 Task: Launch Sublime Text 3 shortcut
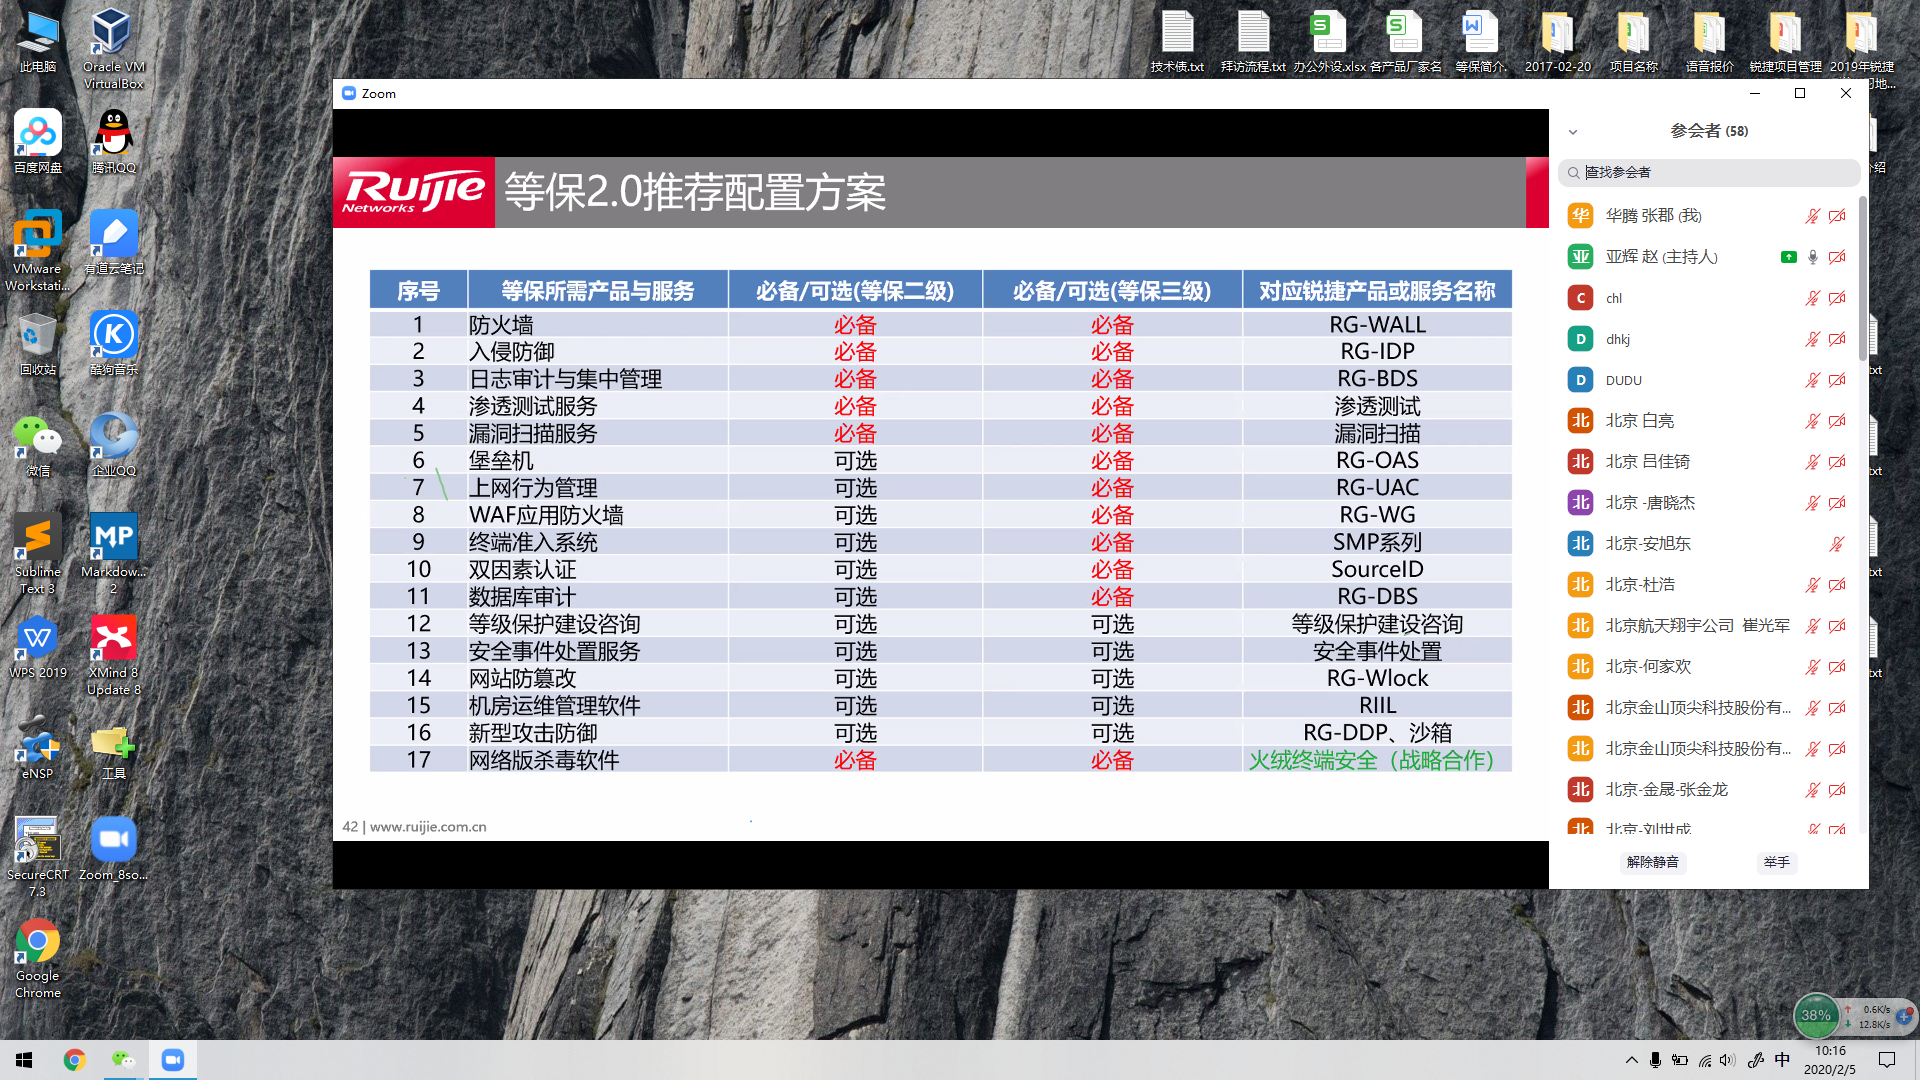click(38, 553)
